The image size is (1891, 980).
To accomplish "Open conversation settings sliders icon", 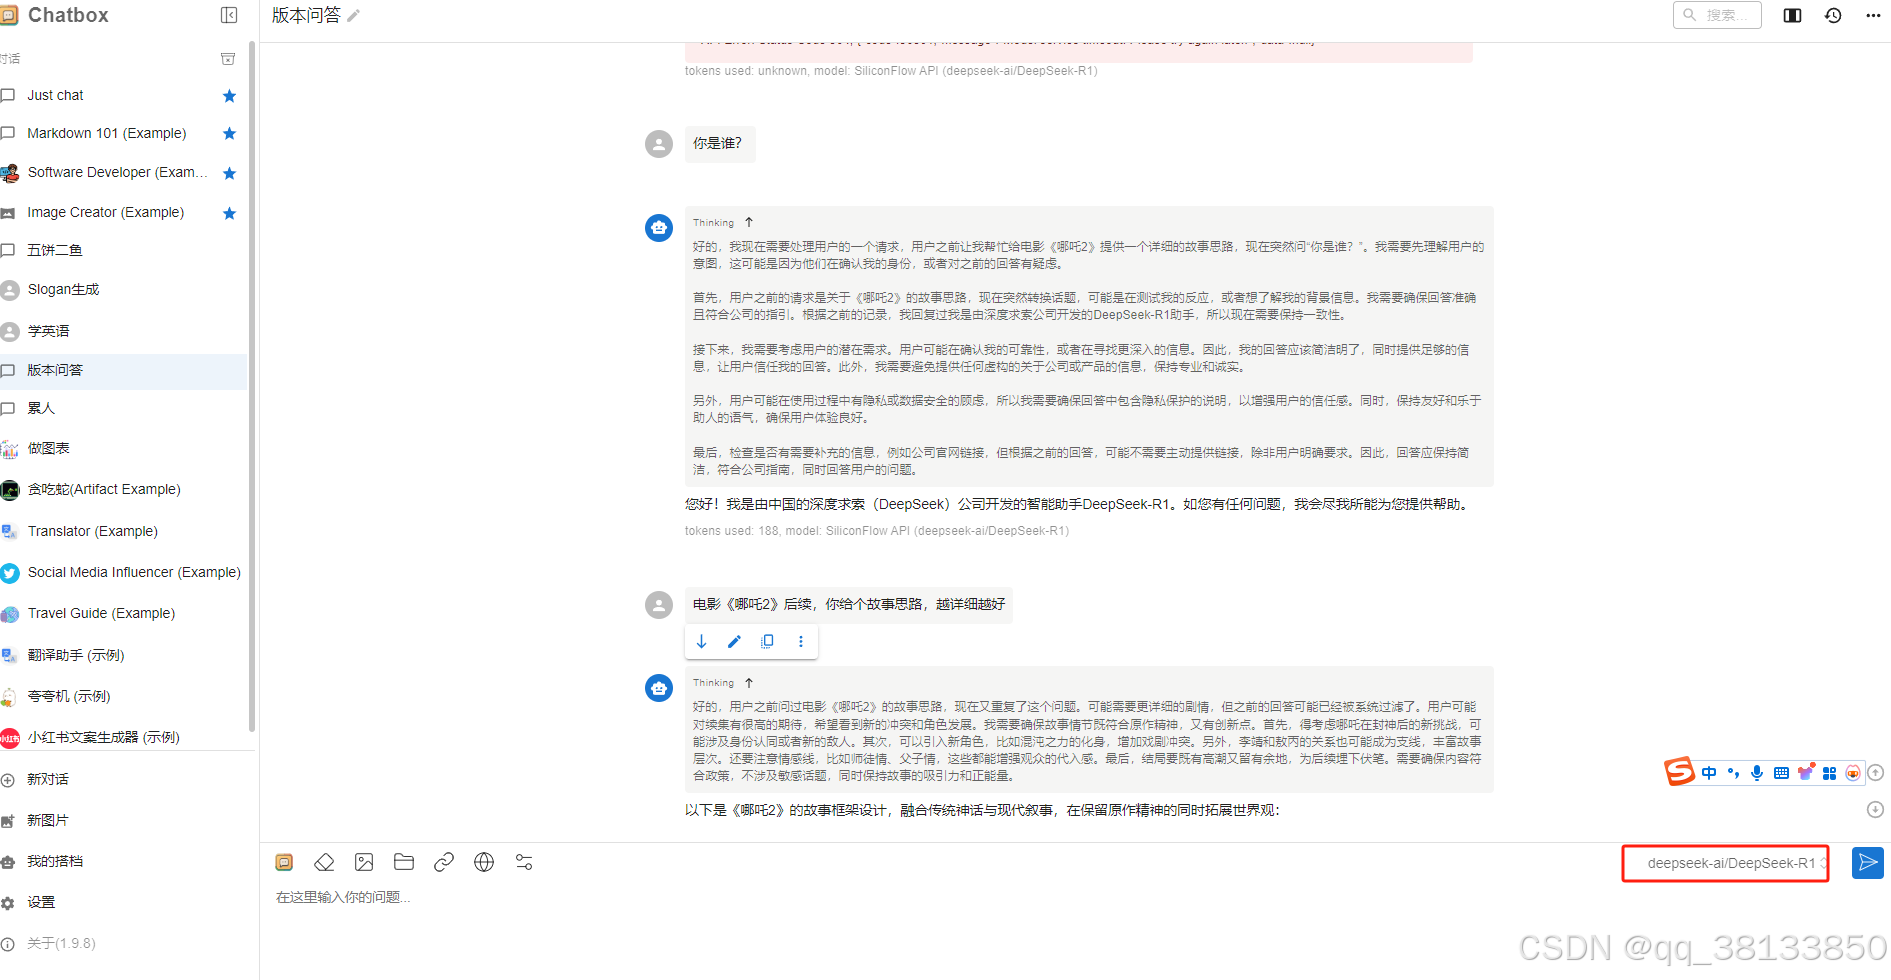I will (x=524, y=862).
